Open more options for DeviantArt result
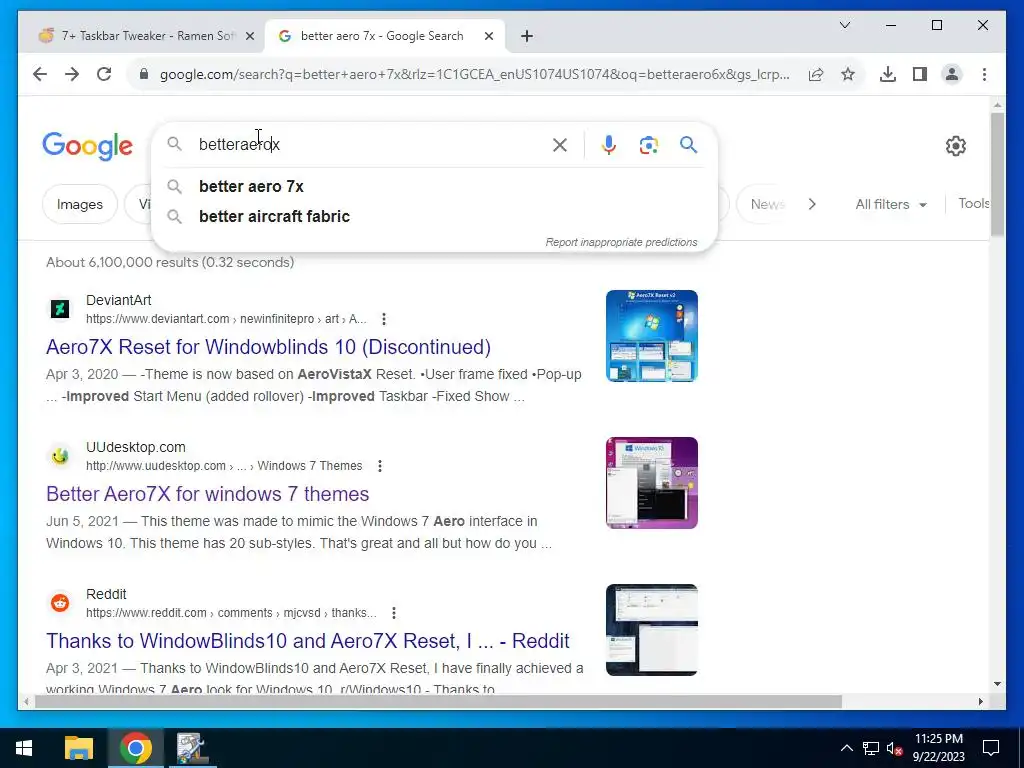The height and width of the screenshot is (768, 1024). click(384, 319)
